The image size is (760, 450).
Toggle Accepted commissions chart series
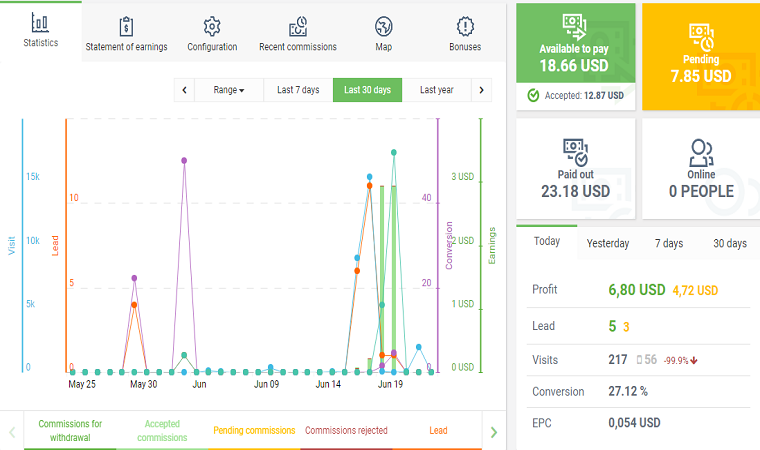pos(162,431)
